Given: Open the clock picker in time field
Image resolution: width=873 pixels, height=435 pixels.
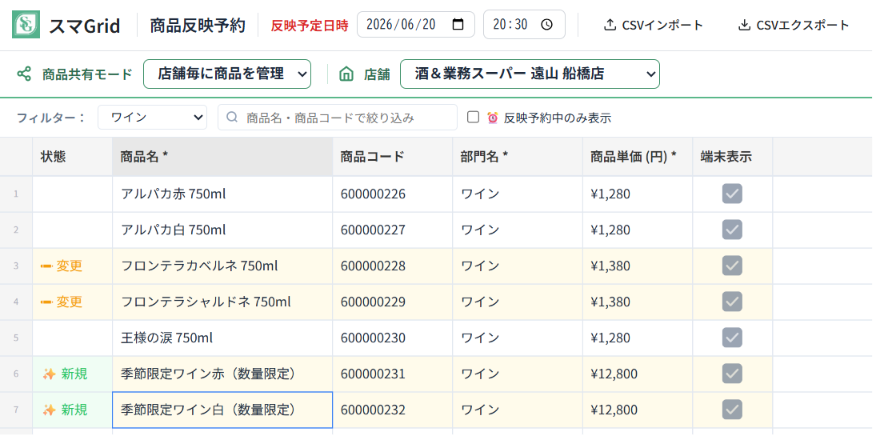Looking at the screenshot, I should coord(547,25).
